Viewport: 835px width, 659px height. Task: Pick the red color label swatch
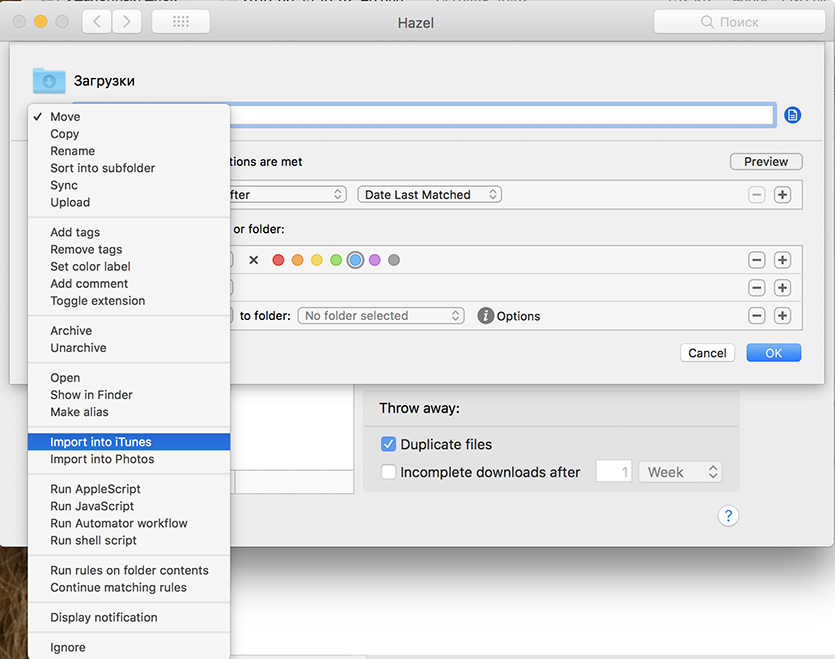pyautogui.click(x=278, y=260)
